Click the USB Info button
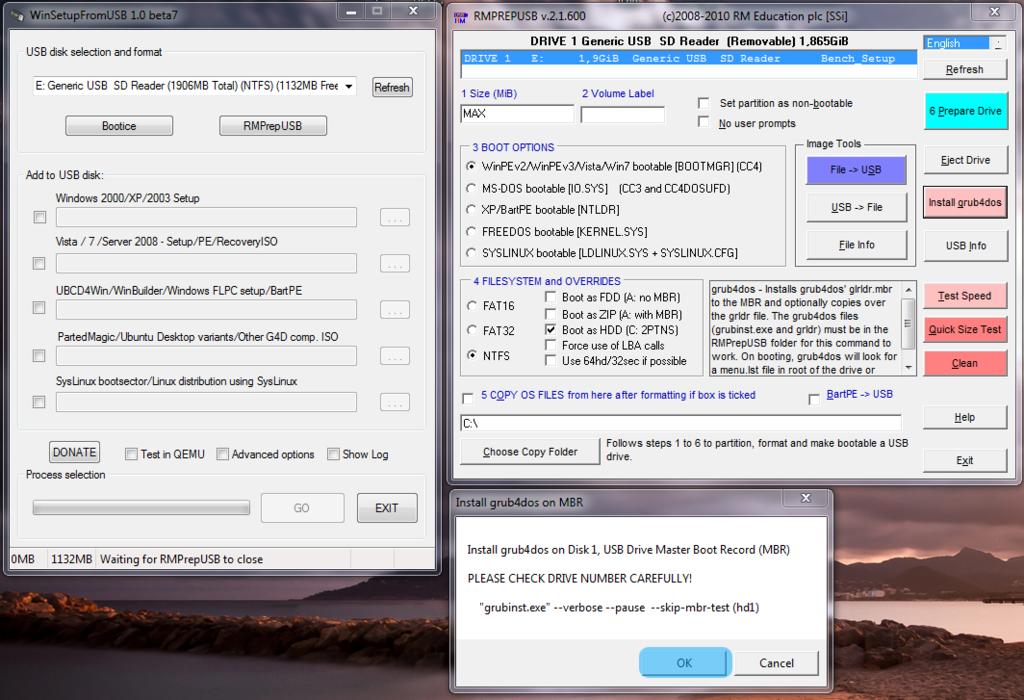This screenshot has width=1024, height=700. [x=965, y=246]
